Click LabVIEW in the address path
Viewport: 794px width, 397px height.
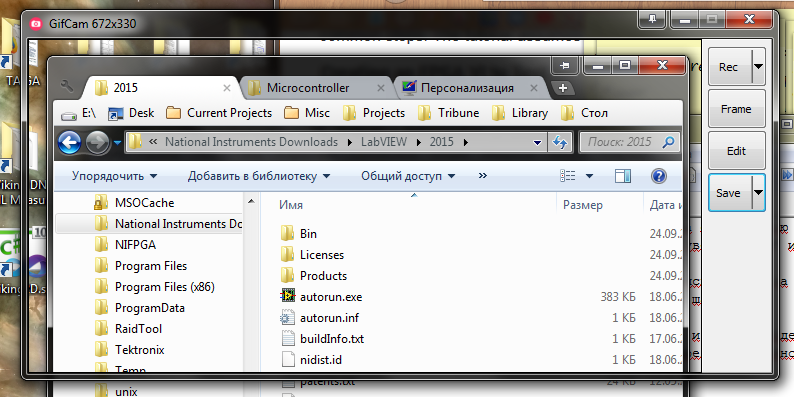click(384, 142)
